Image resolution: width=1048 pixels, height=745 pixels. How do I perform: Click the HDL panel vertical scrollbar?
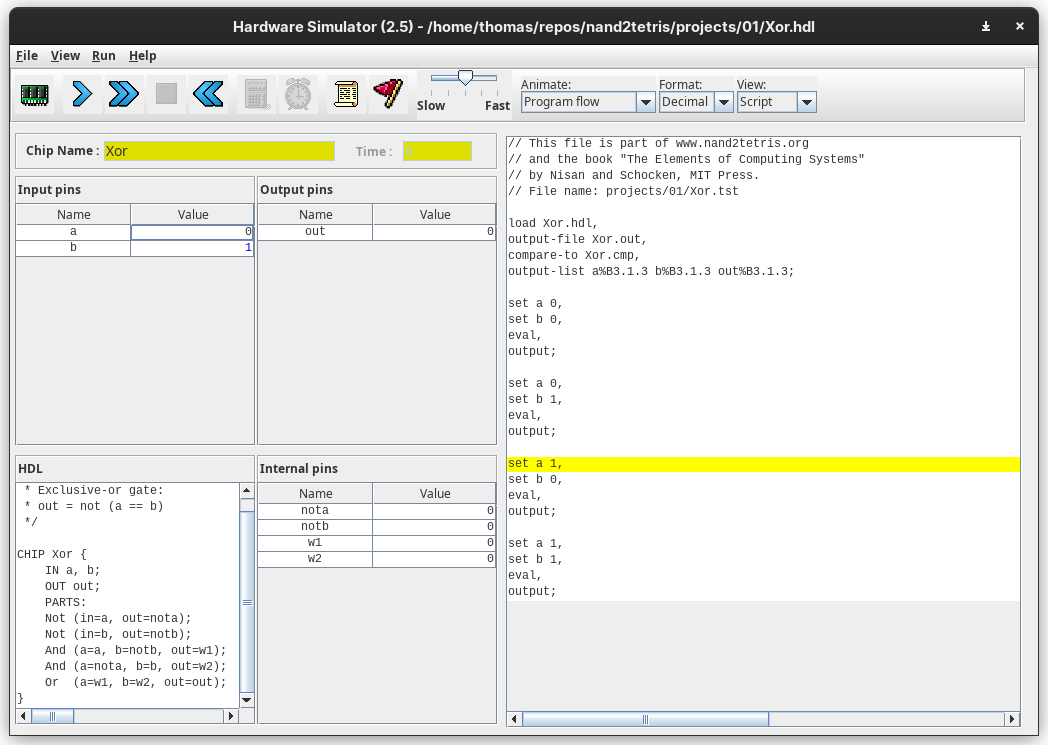coord(247,602)
